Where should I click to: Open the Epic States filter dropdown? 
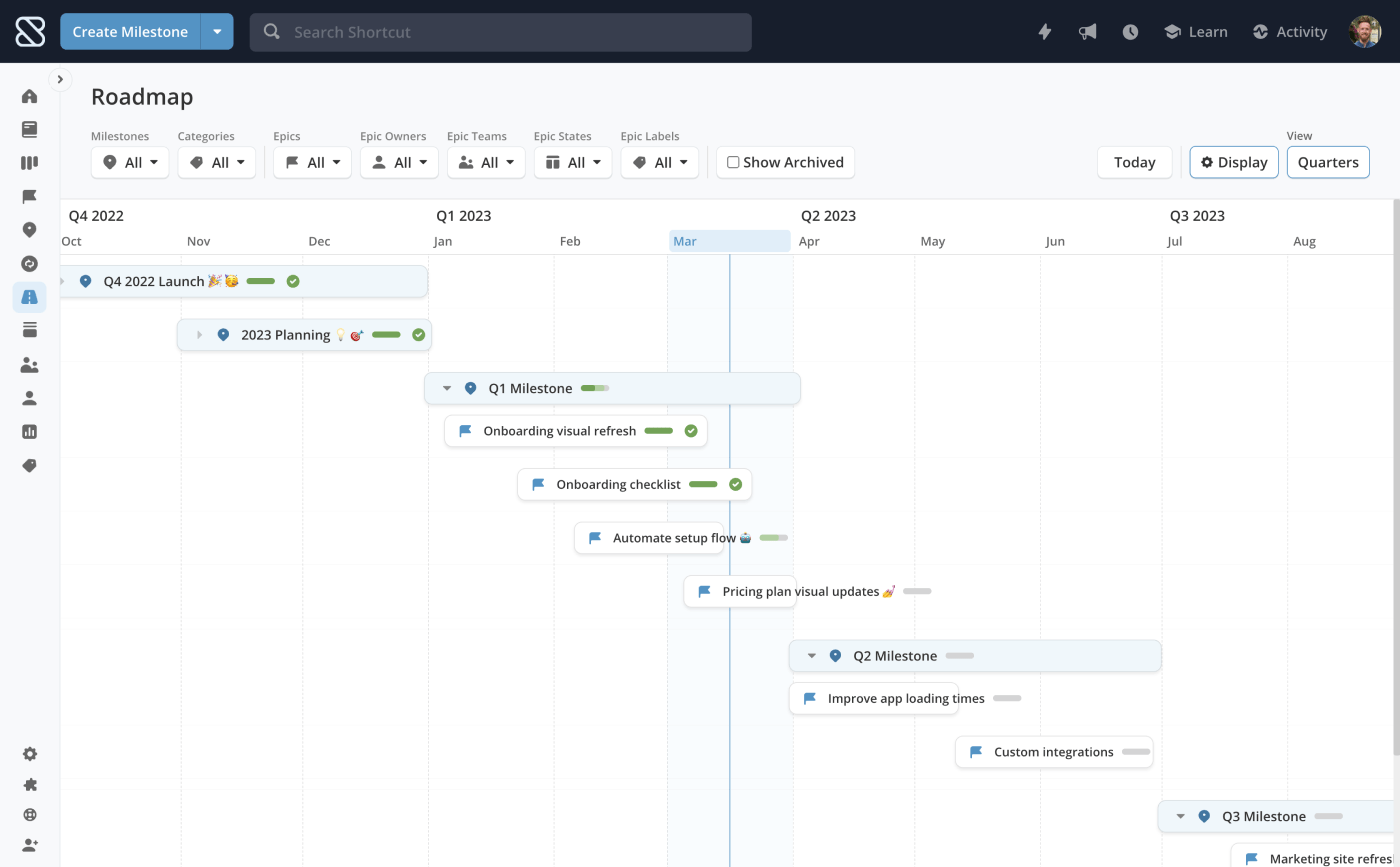(x=572, y=162)
